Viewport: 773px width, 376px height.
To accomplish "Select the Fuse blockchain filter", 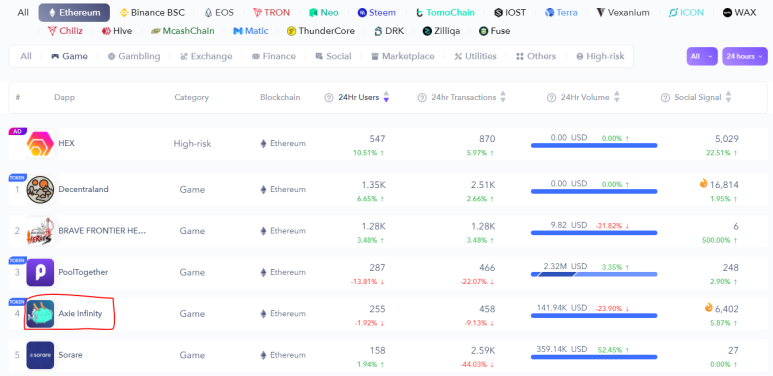I will pyautogui.click(x=494, y=31).
